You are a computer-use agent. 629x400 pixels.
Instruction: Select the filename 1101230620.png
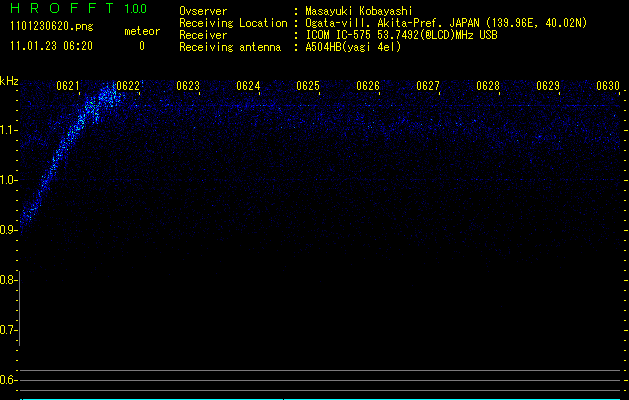(x=52, y=27)
